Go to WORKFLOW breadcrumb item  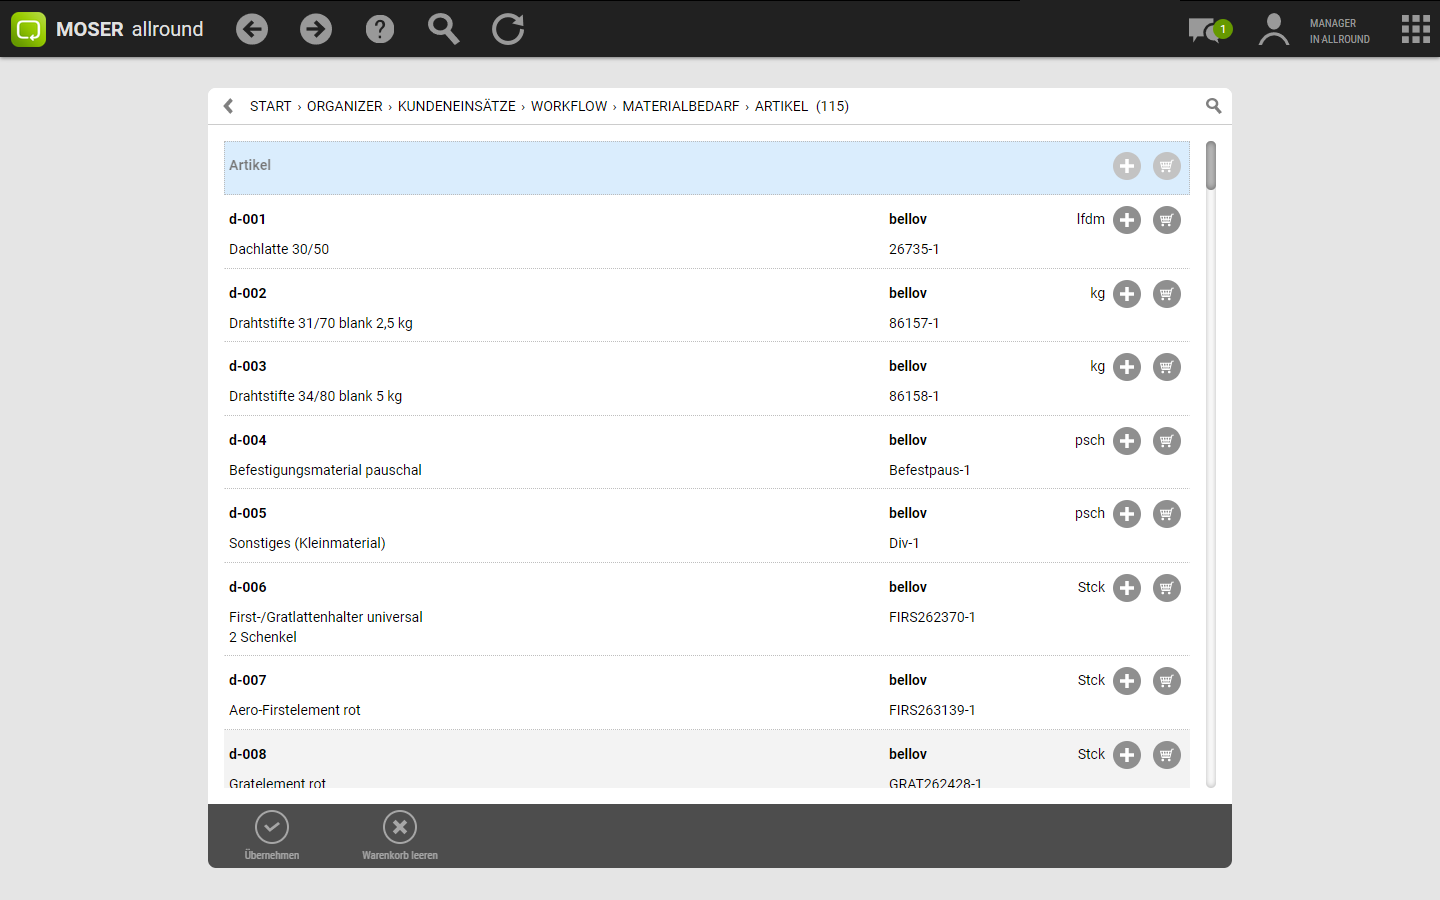click(x=568, y=106)
